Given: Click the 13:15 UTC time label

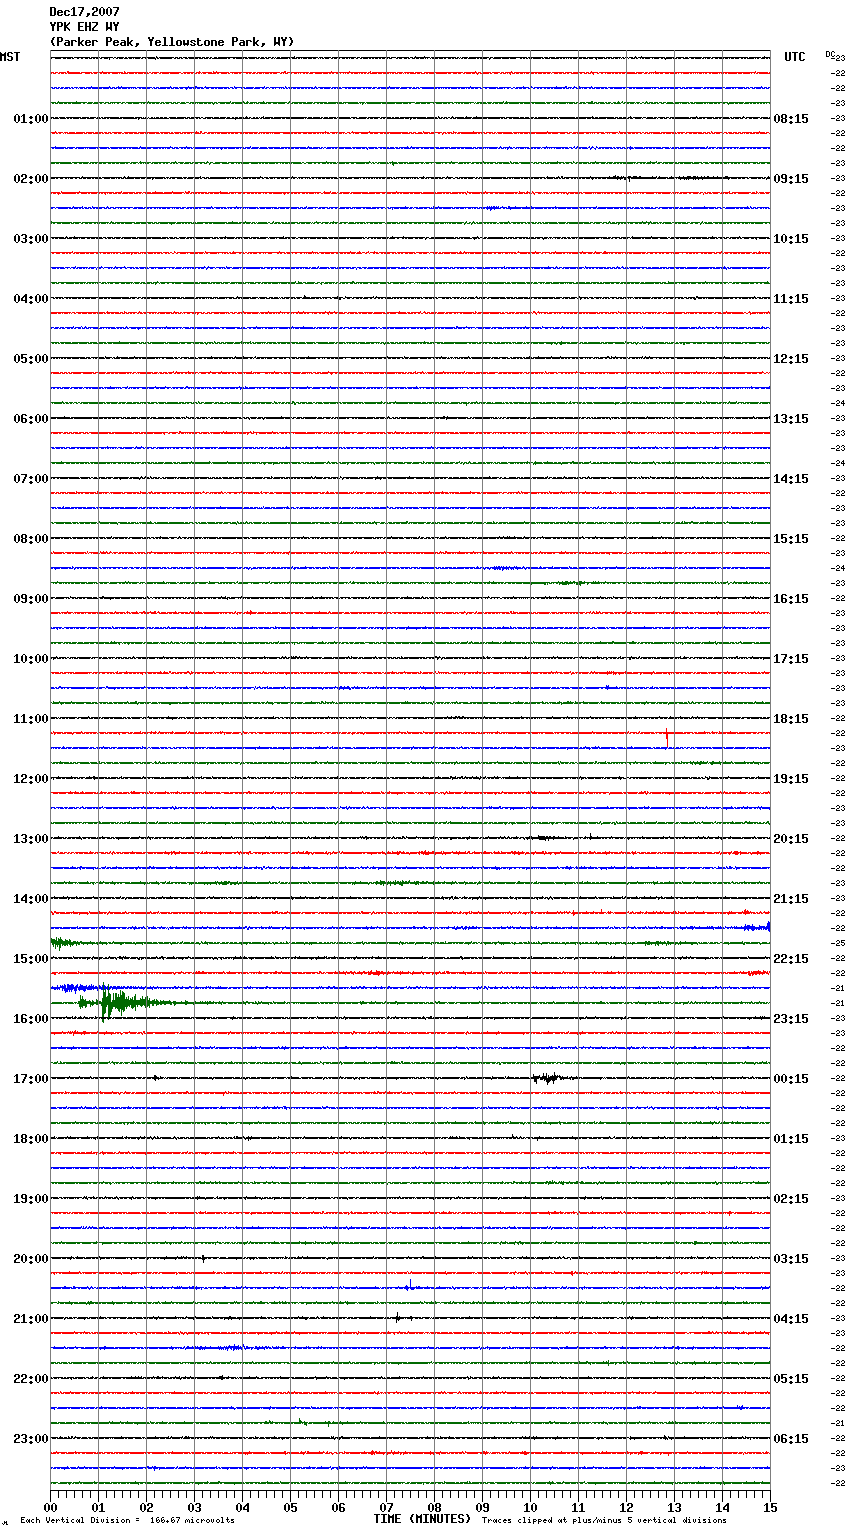Looking at the screenshot, I should (791, 419).
